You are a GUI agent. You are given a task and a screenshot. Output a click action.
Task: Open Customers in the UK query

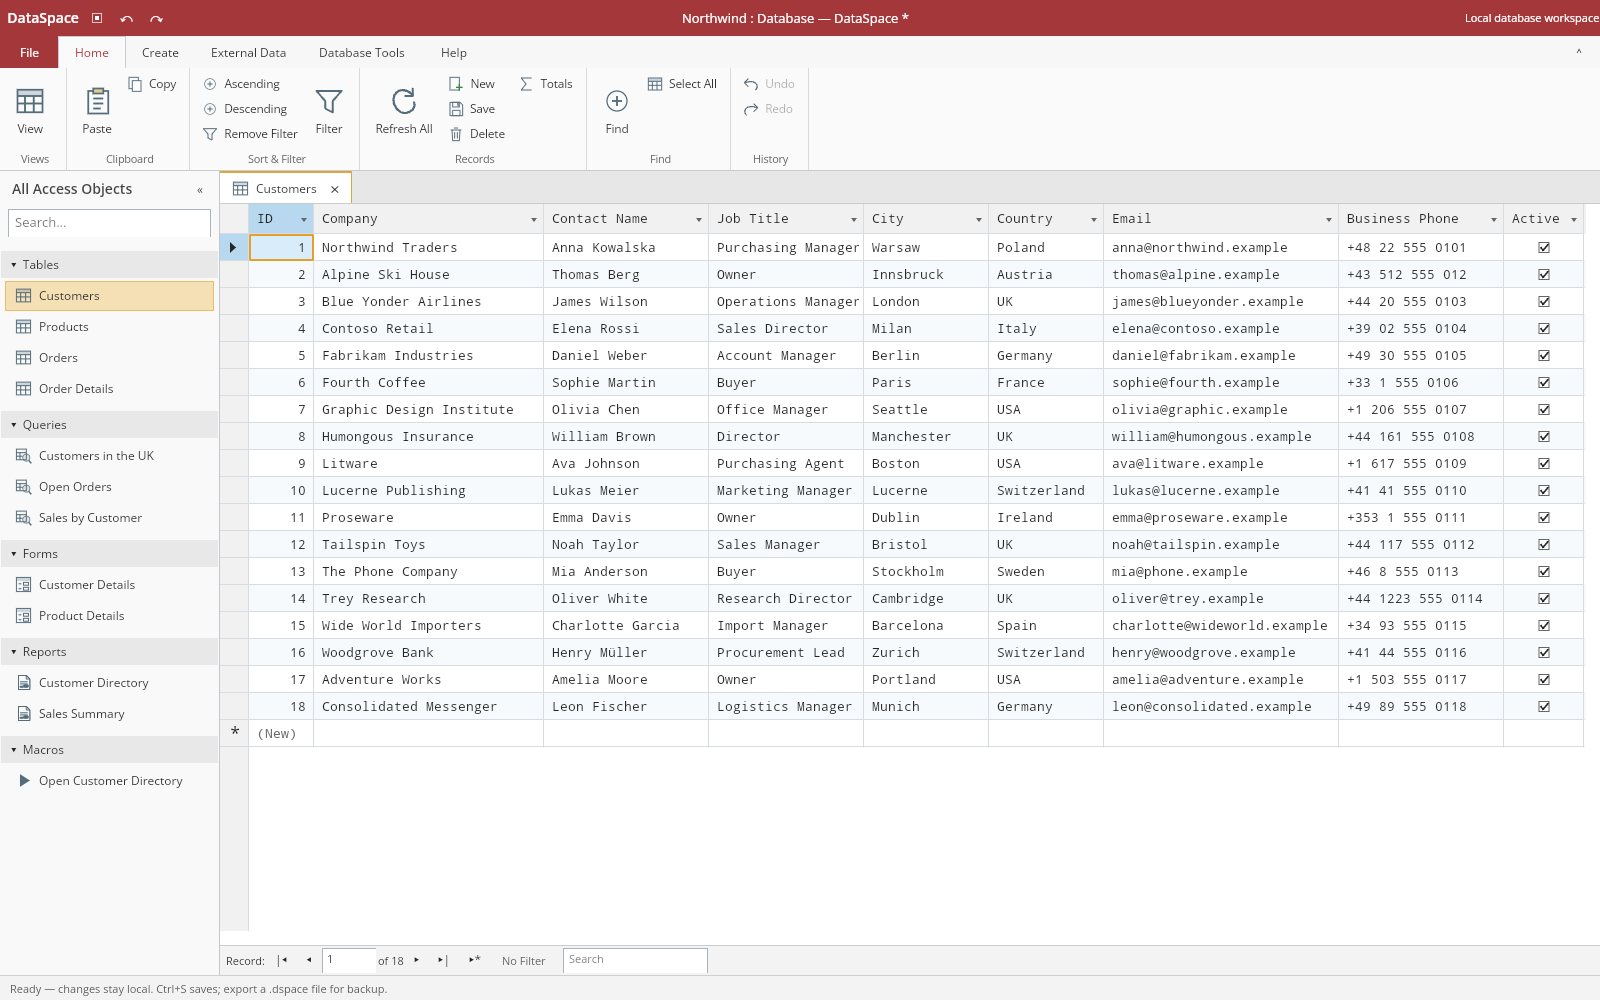pos(110,456)
